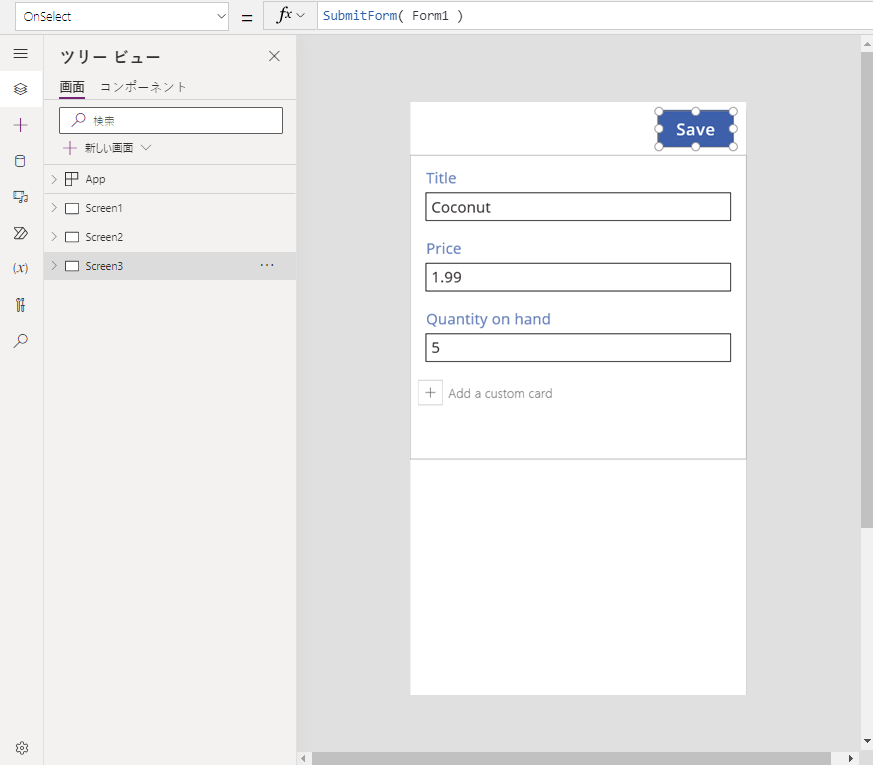
Task: Open the Power Automate flows icon
Action: [21, 233]
